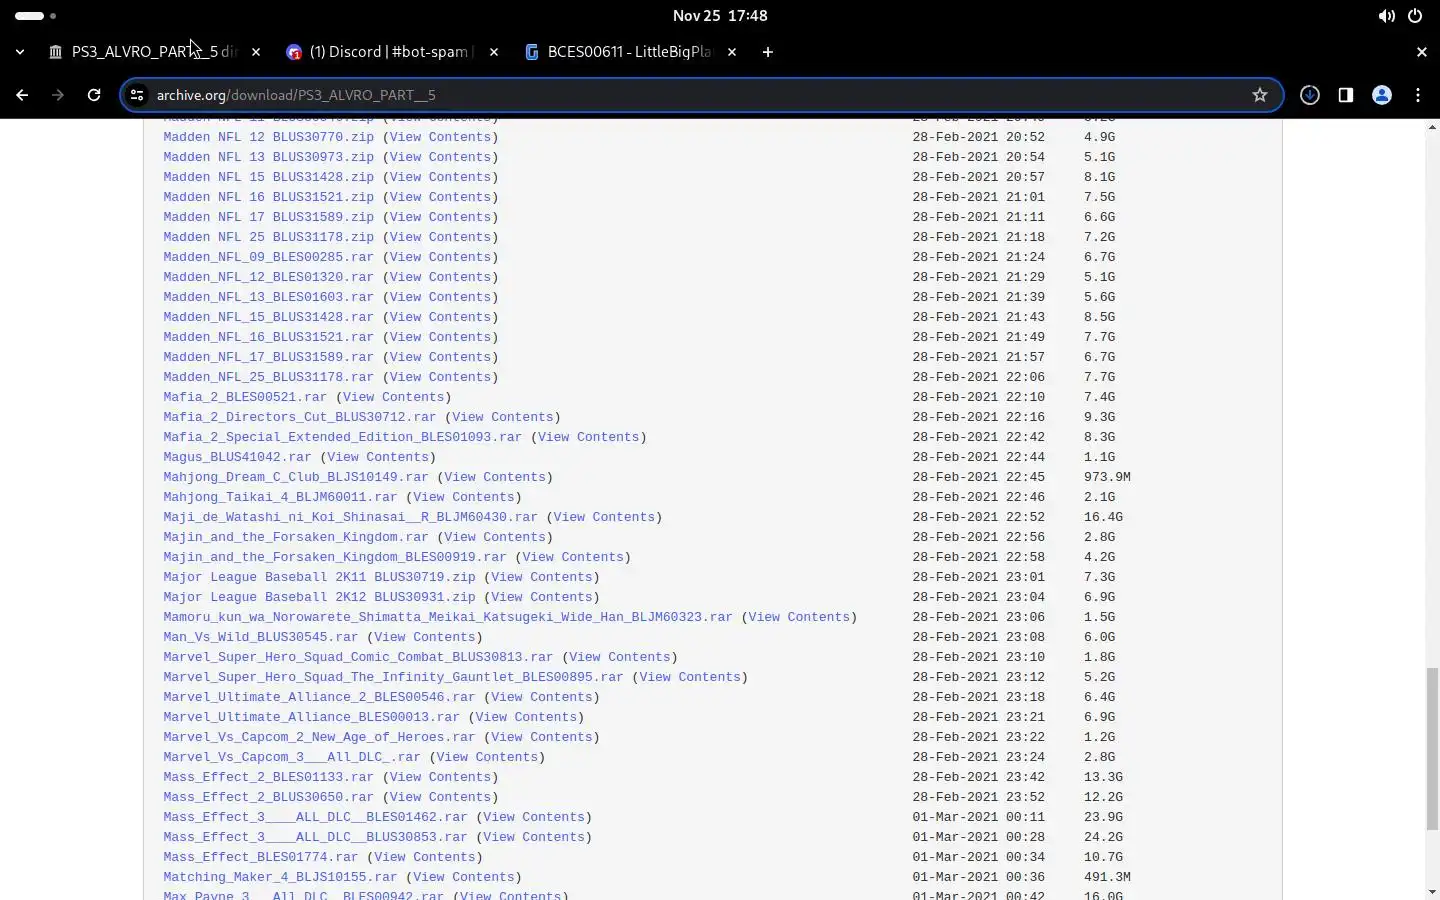Open Mafia_2_BLES00521.rar link
This screenshot has width=1440, height=900.
click(245, 397)
